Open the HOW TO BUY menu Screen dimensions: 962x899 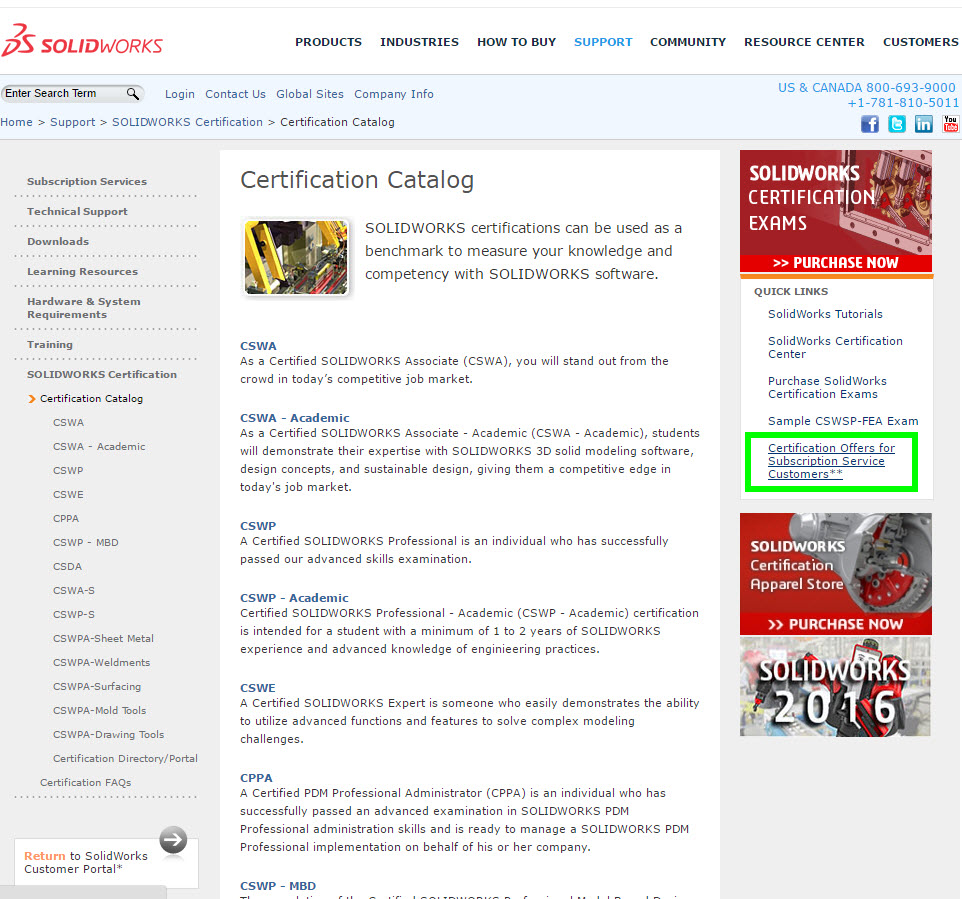tap(517, 42)
